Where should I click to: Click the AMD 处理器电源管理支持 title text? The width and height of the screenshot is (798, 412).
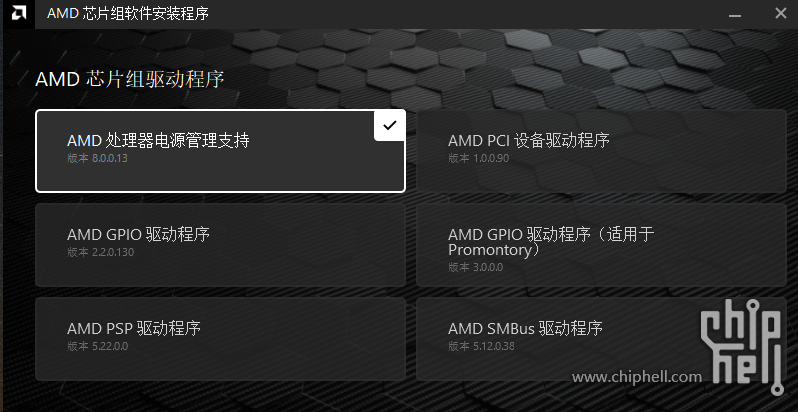[158, 140]
